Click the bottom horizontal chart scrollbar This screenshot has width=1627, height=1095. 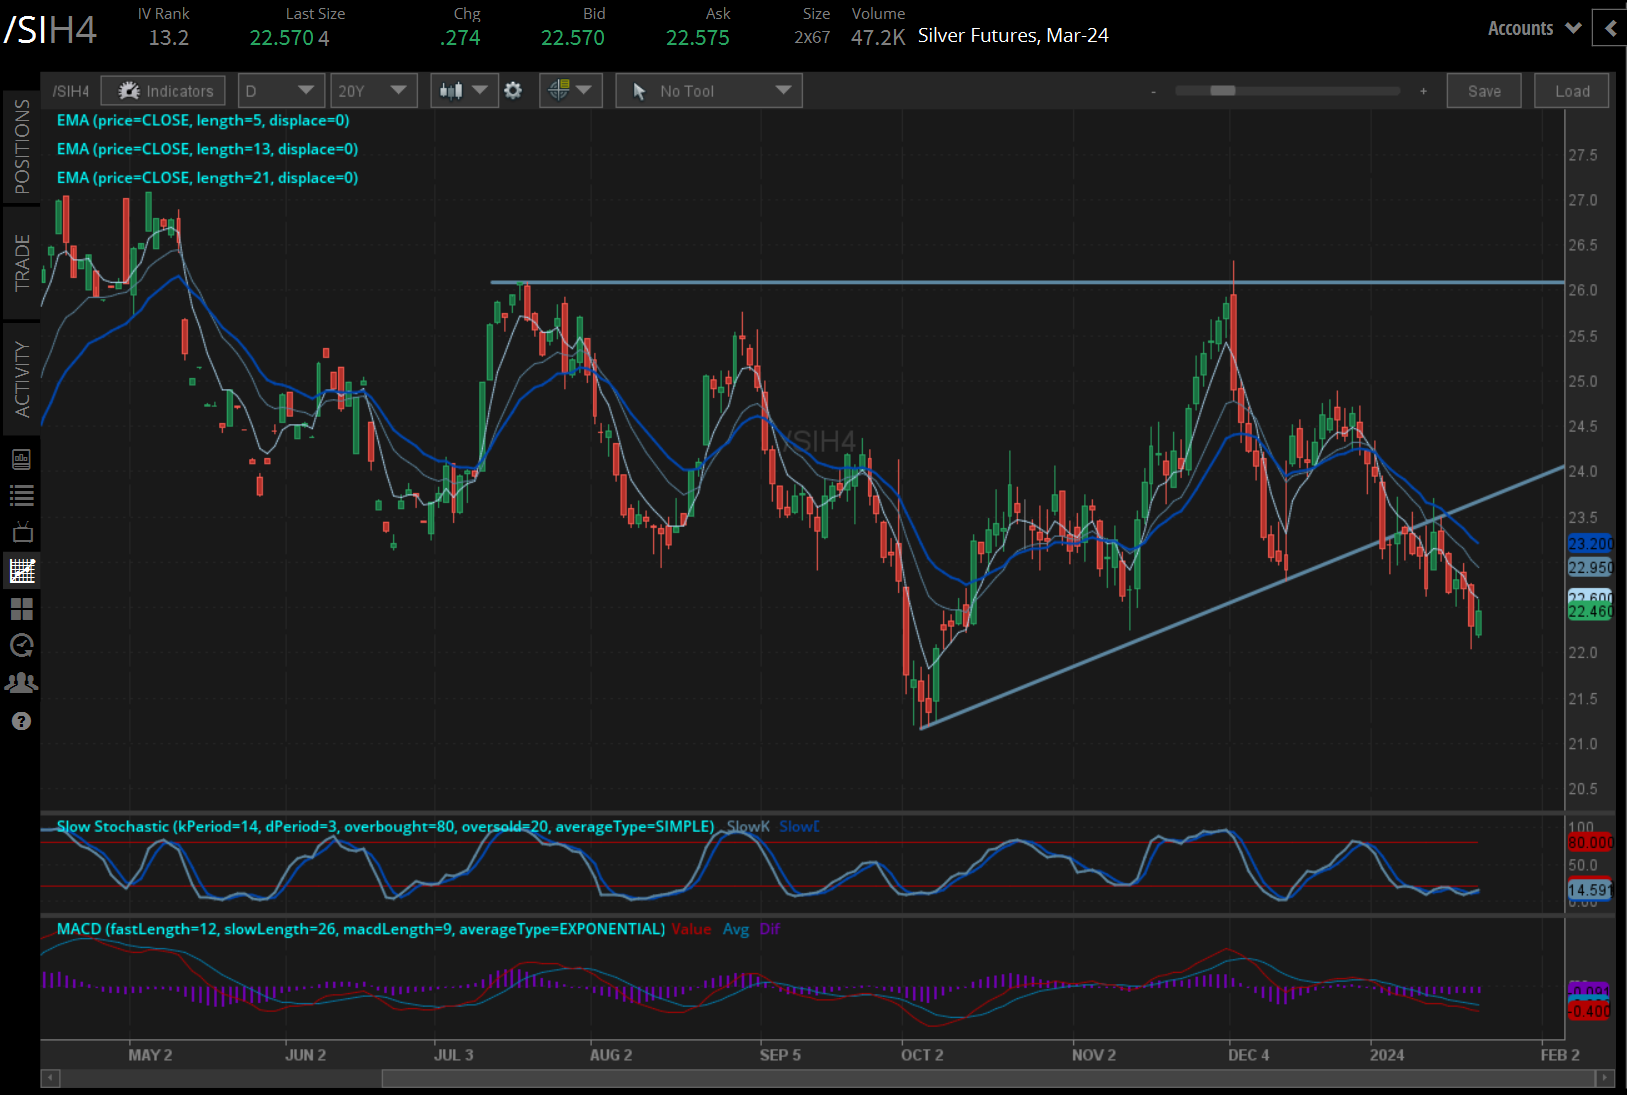point(990,1078)
